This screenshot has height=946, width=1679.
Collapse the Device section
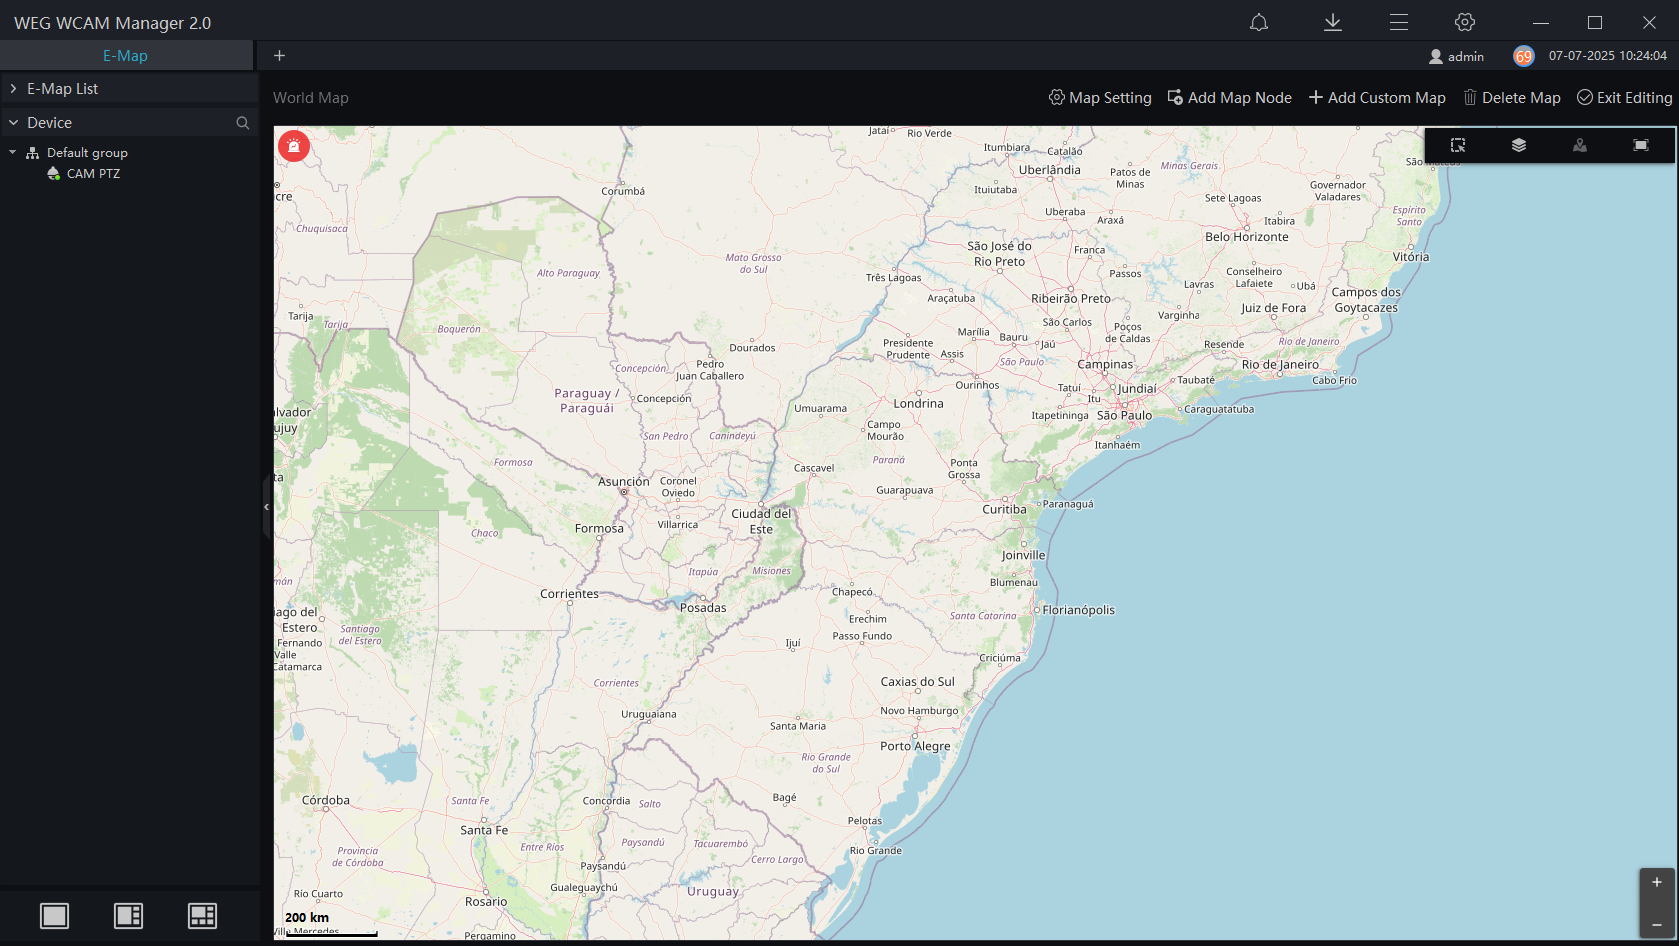click(14, 123)
